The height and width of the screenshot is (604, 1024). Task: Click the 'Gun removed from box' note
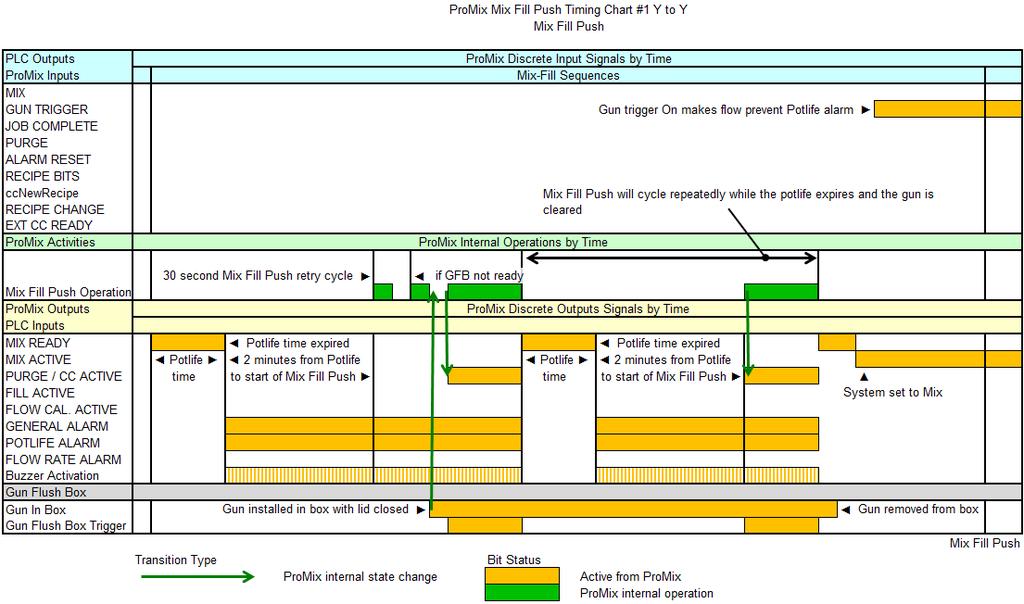[x=918, y=509]
